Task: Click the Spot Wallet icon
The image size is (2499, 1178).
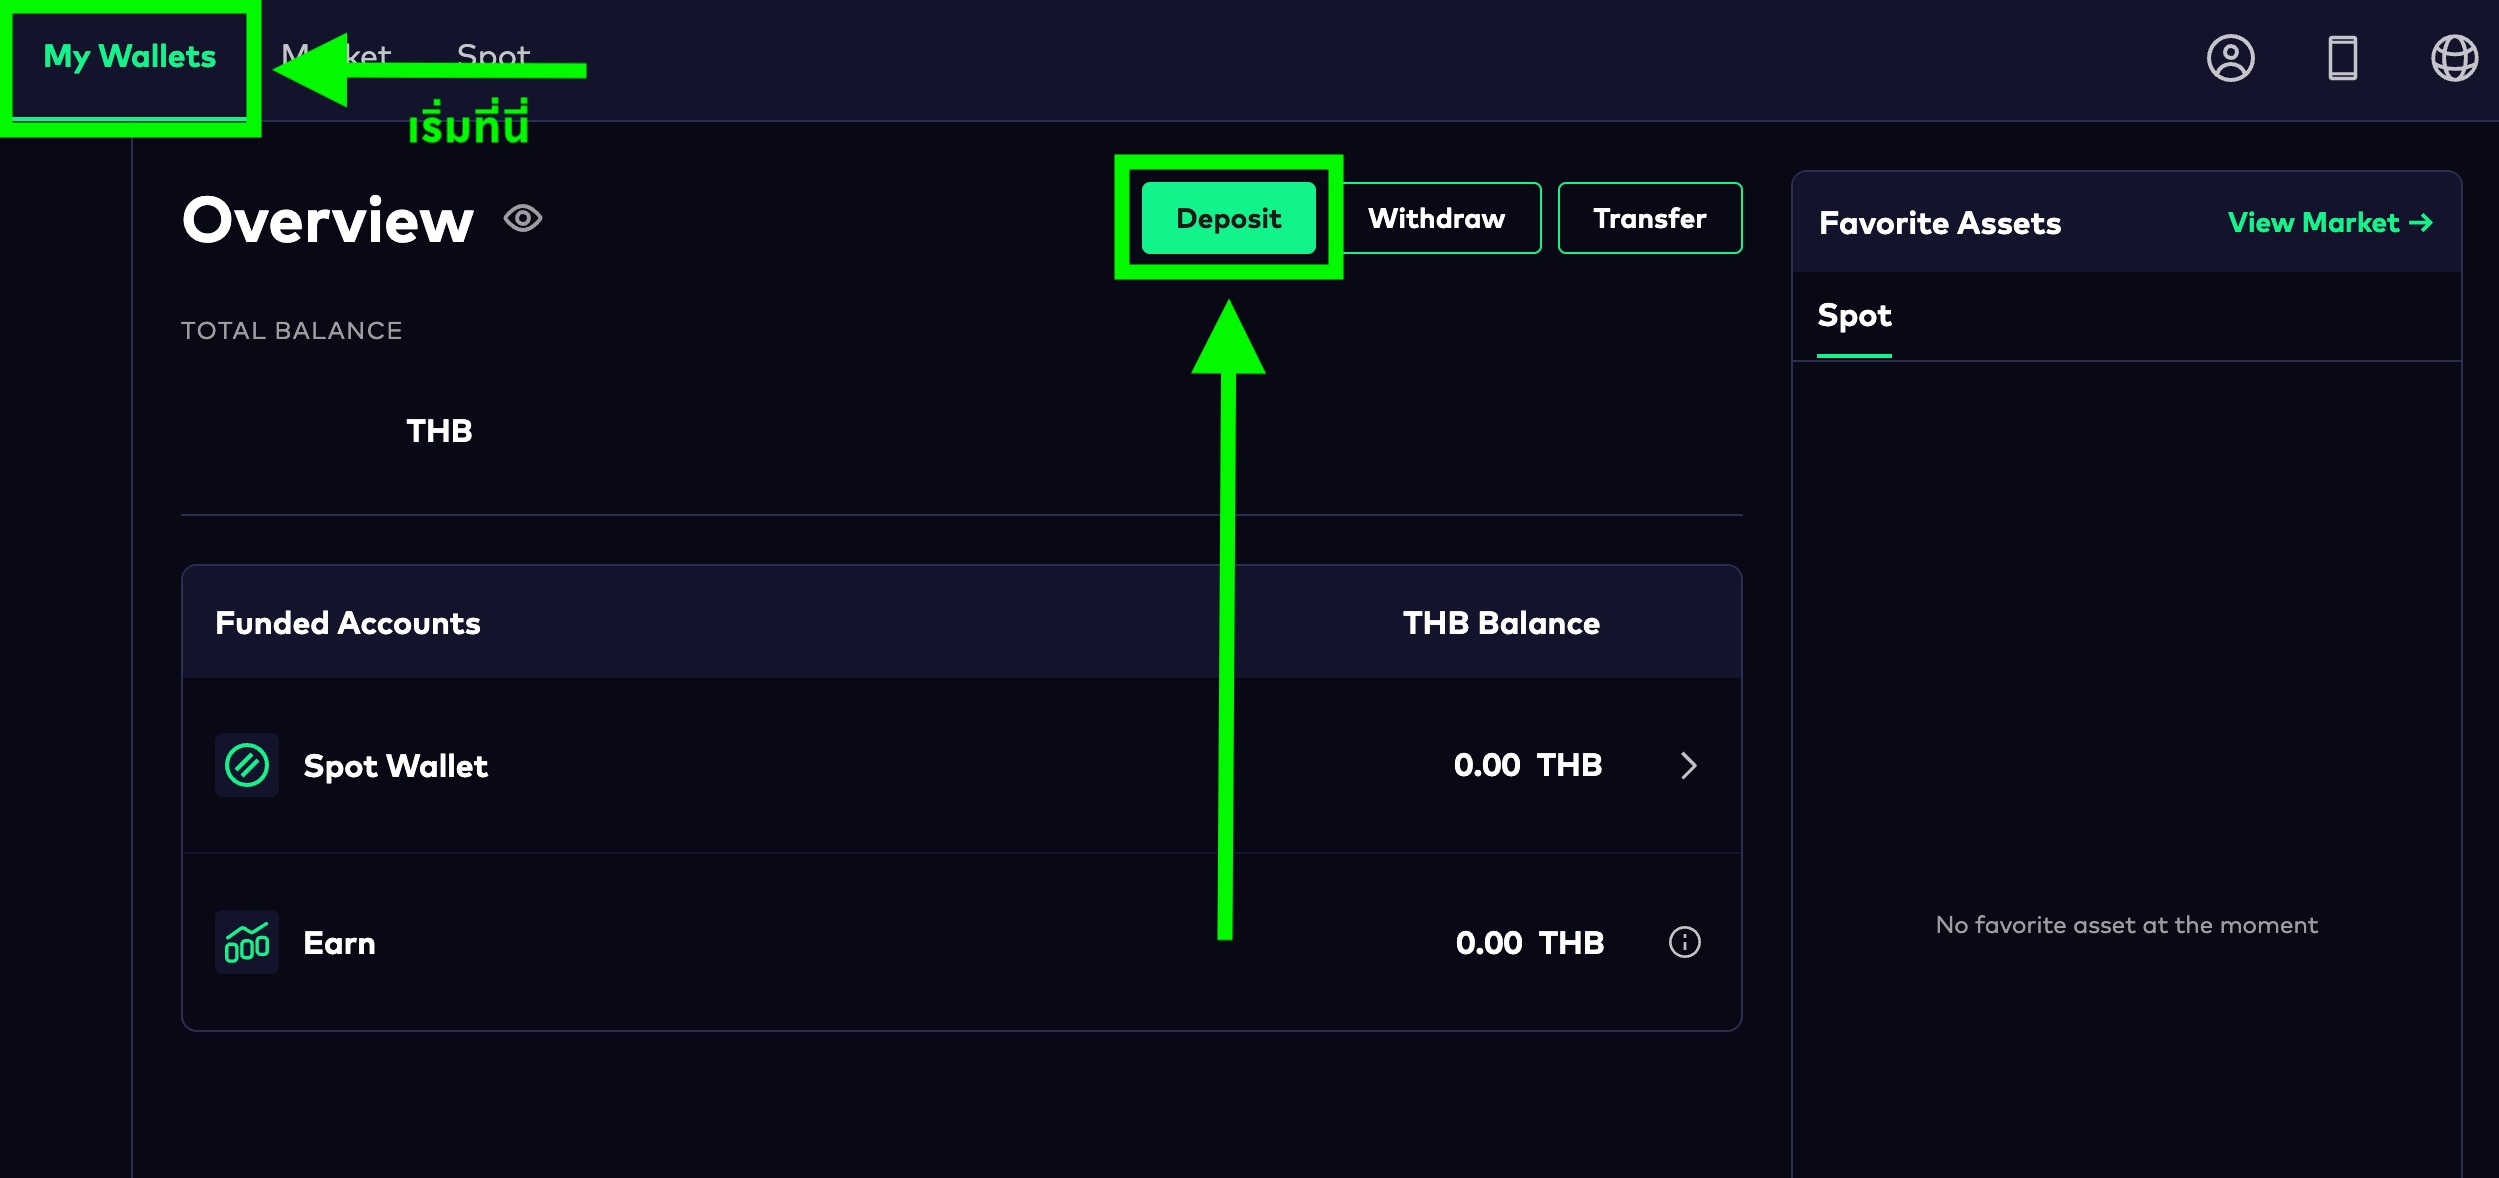Action: click(x=246, y=765)
